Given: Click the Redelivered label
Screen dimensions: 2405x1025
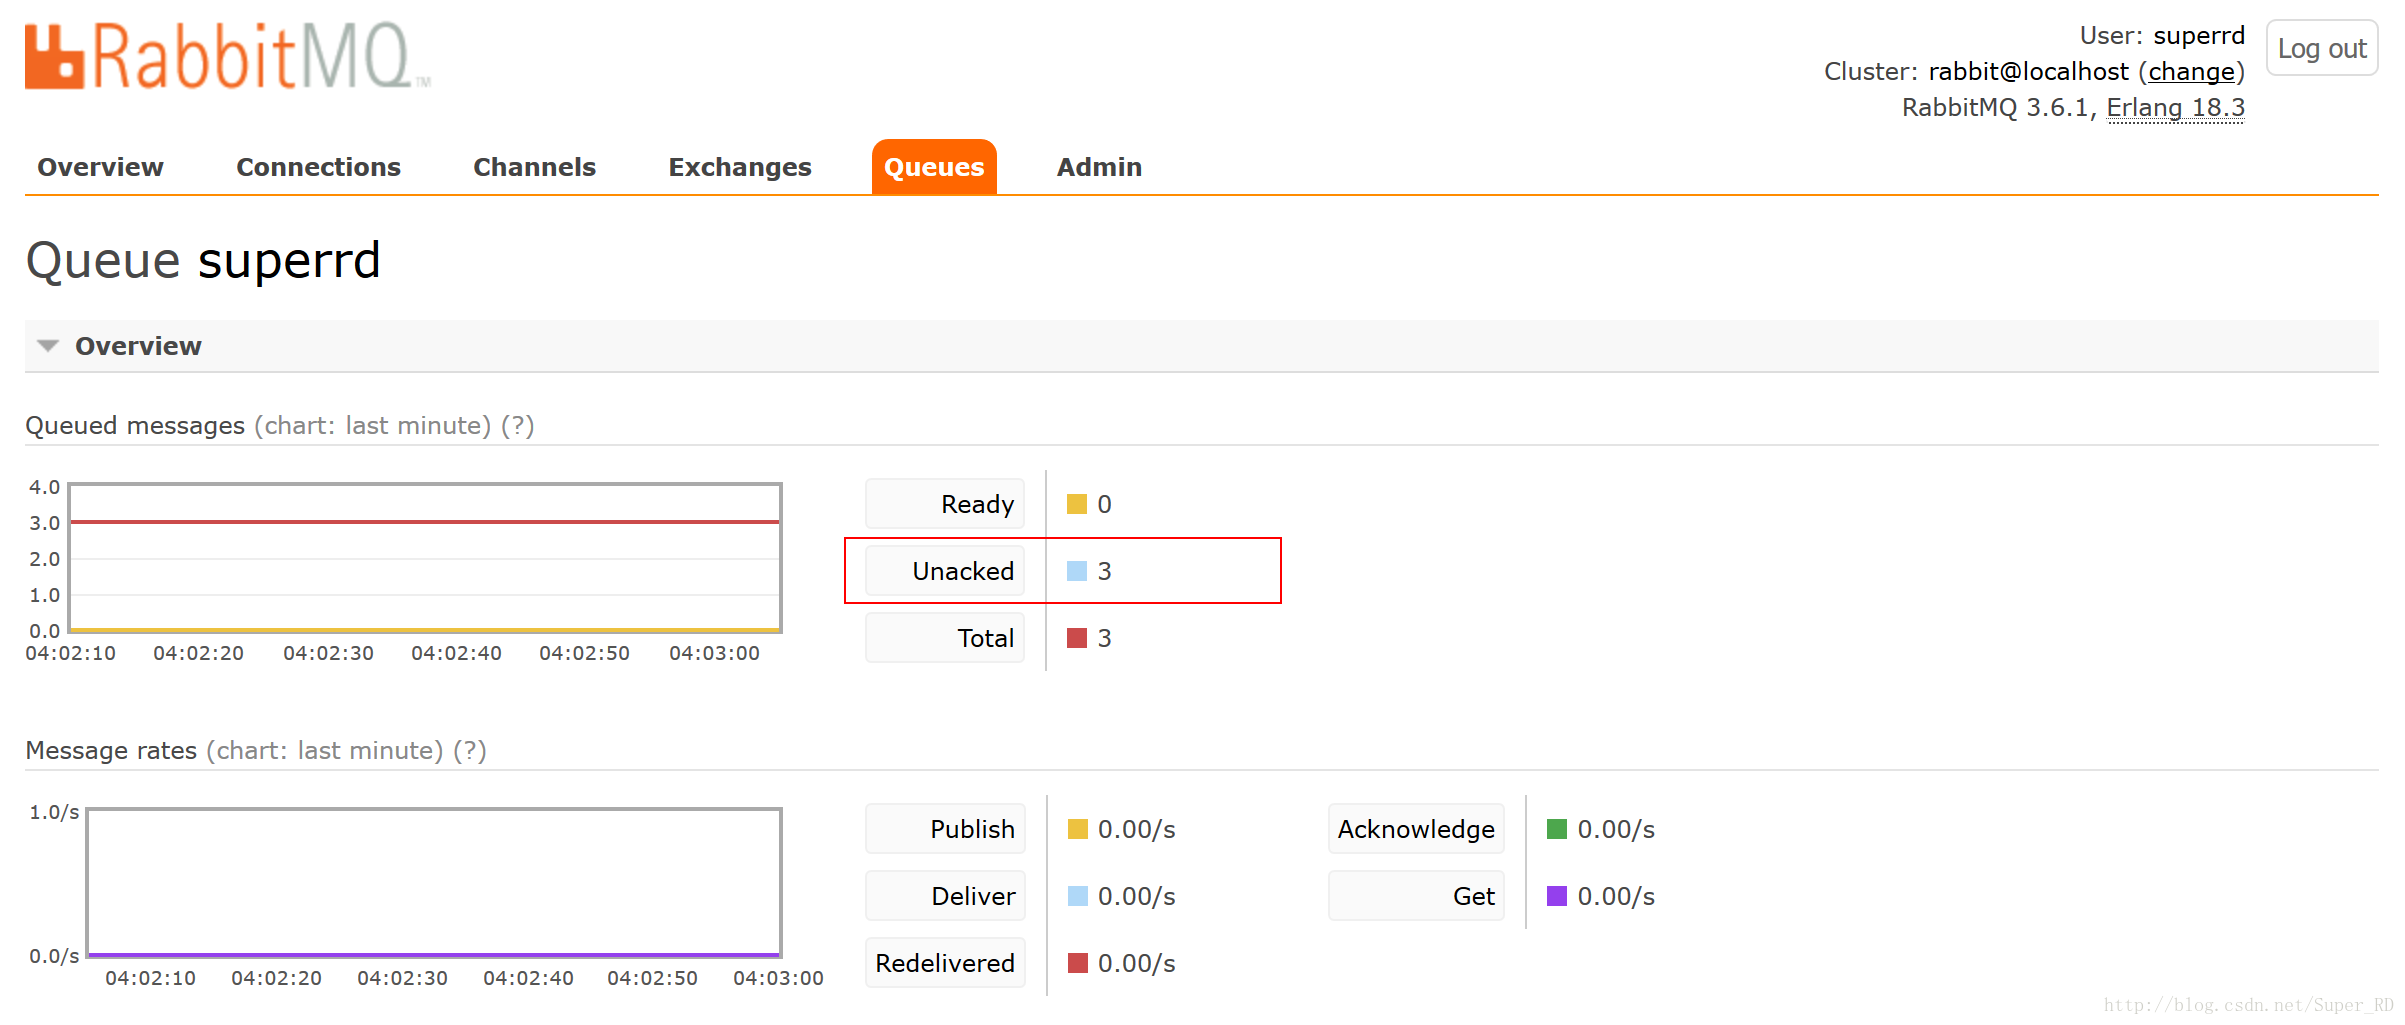Looking at the screenshot, I should [x=945, y=963].
